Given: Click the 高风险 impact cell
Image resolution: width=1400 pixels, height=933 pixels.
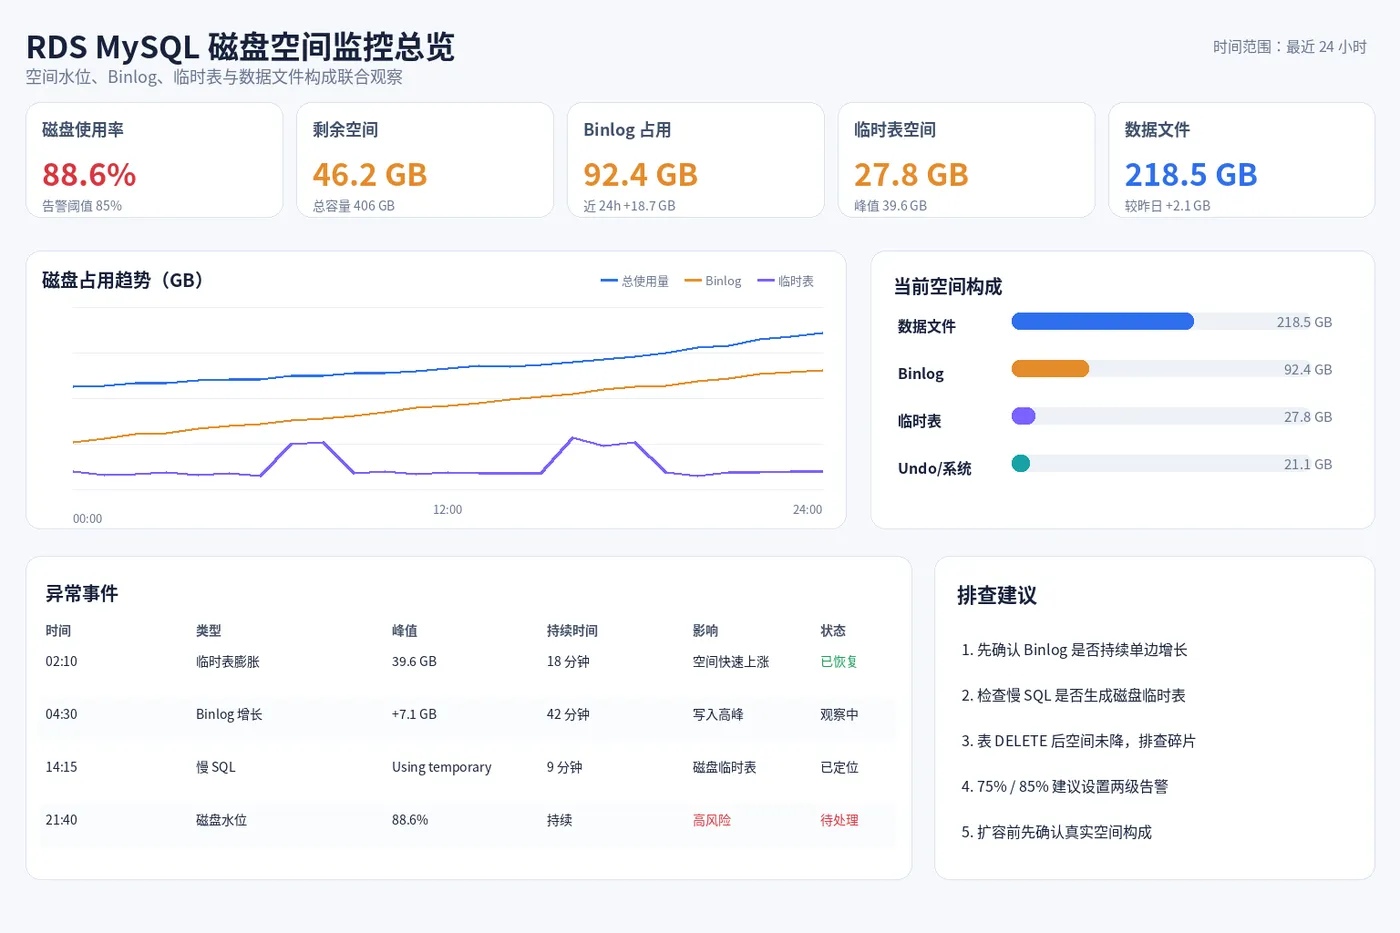Looking at the screenshot, I should click(712, 820).
